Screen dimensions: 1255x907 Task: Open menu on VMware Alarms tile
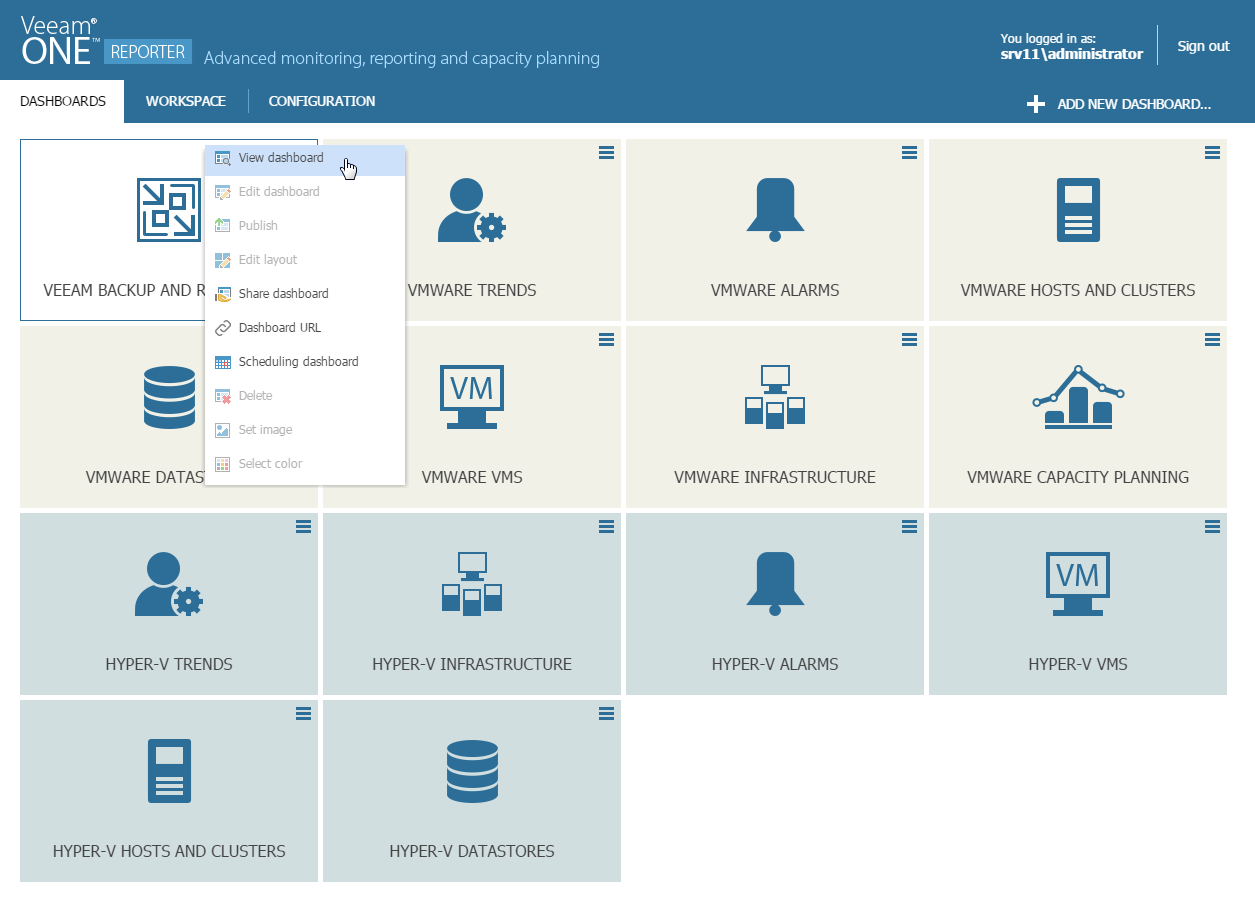pyautogui.click(x=909, y=152)
